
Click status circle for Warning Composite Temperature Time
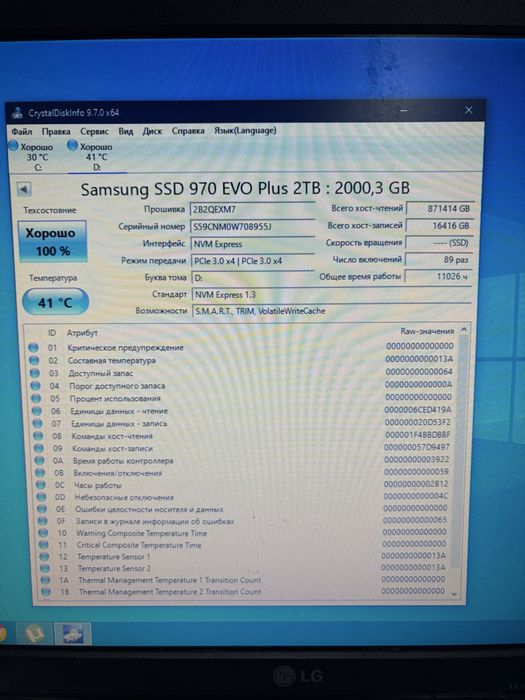[x=43, y=533]
